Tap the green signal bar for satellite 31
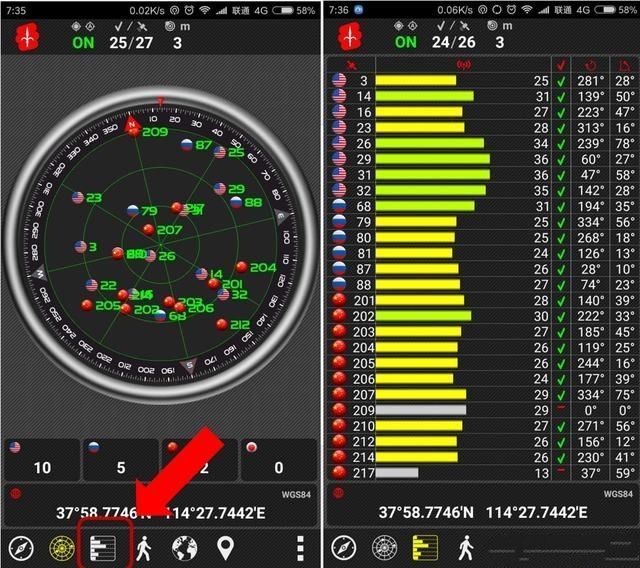 click(432, 174)
